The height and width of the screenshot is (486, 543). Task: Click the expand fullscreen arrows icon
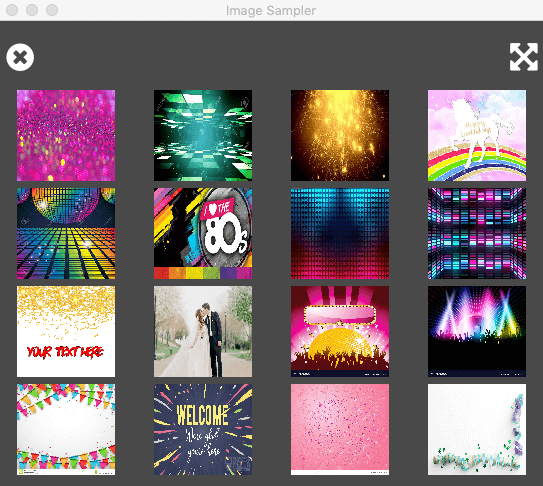[x=524, y=57]
